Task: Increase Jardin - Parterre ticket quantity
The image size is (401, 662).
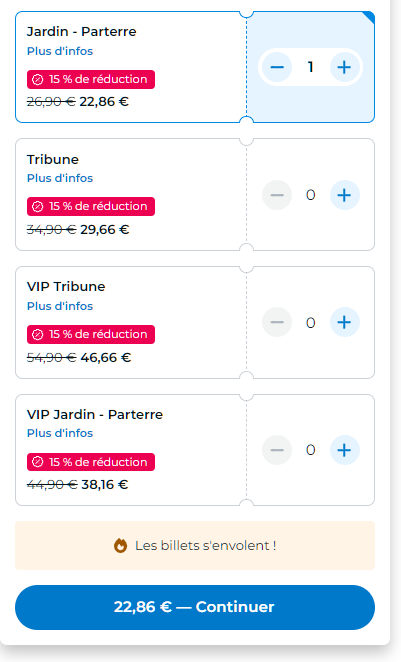Action: point(344,67)
